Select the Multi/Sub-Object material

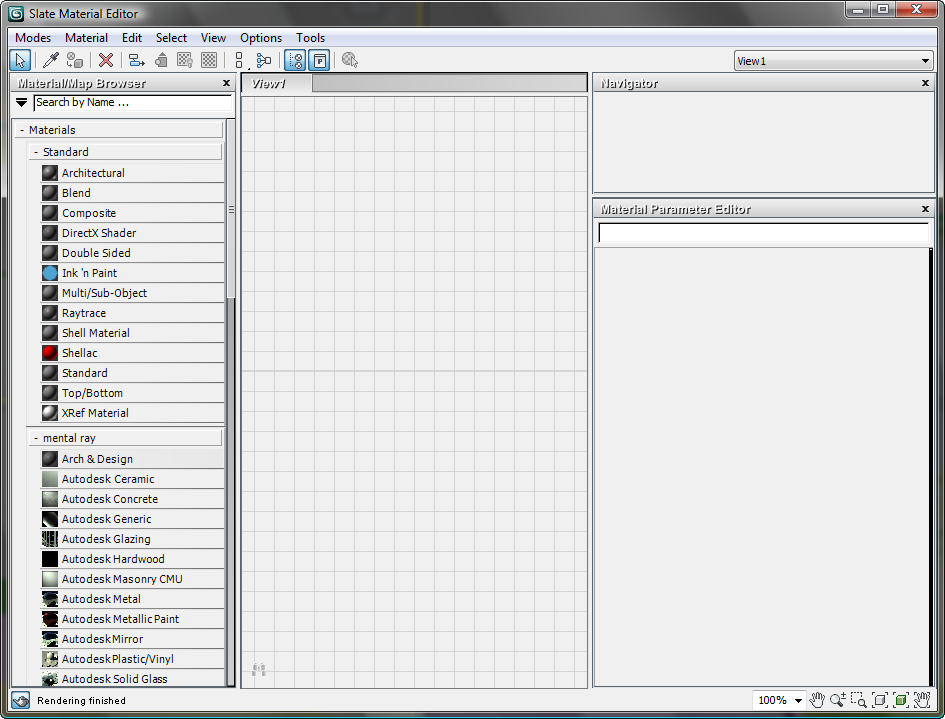(132, 293)
